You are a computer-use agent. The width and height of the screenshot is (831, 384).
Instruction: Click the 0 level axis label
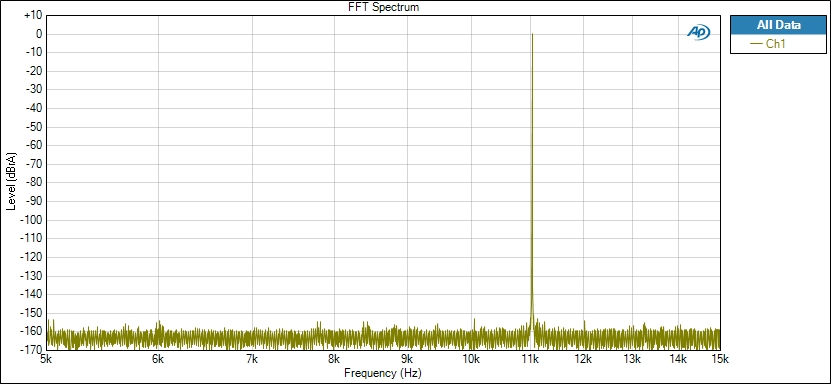tap(39, 34)
